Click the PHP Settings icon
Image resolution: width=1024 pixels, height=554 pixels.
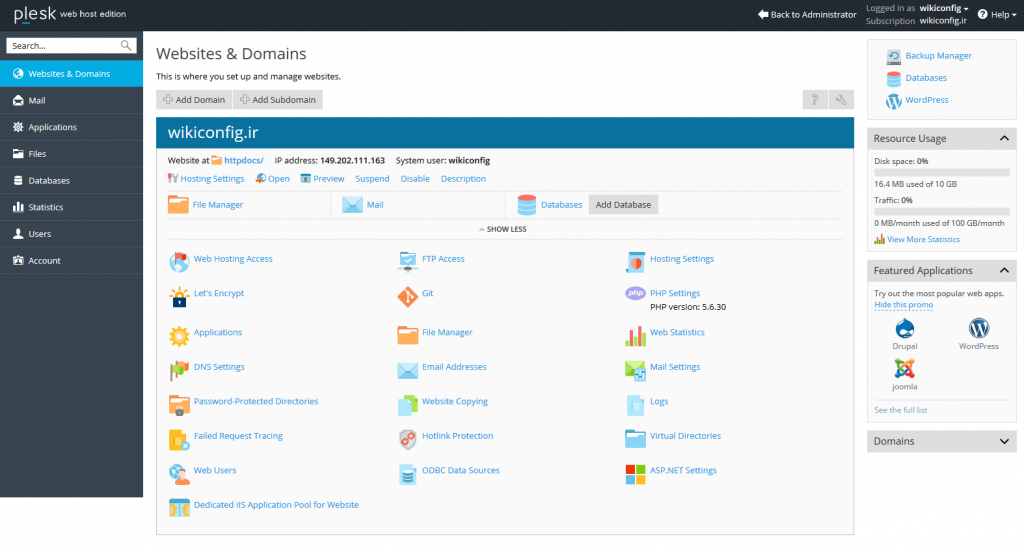635,294
